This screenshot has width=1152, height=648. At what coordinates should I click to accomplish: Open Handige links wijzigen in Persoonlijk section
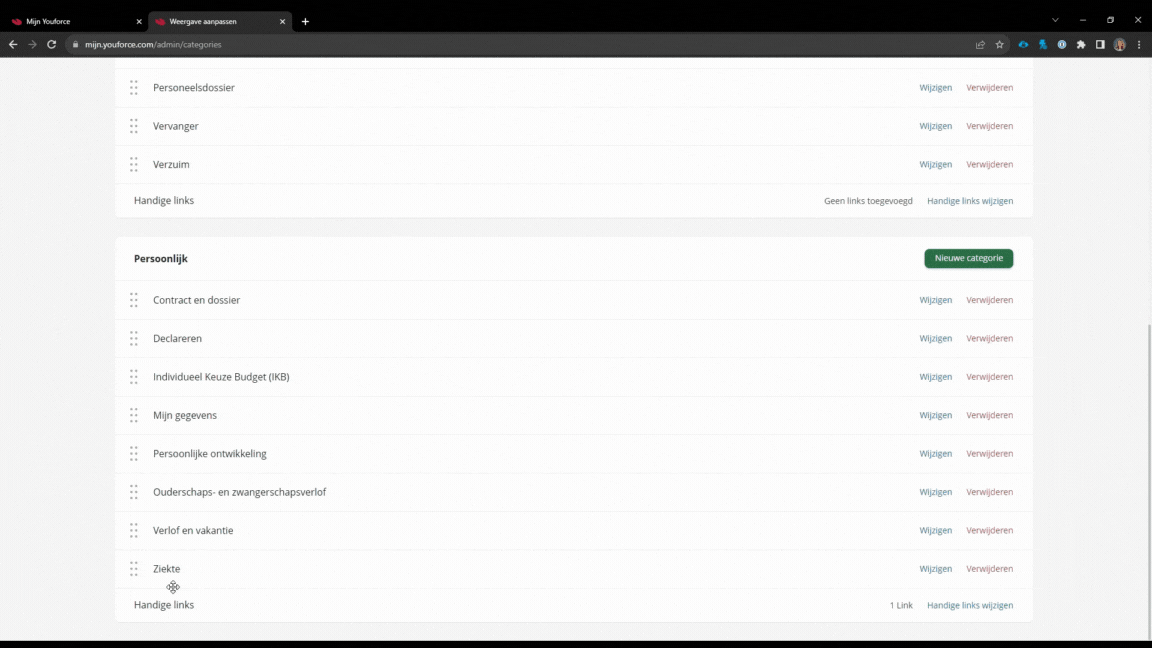969,605
